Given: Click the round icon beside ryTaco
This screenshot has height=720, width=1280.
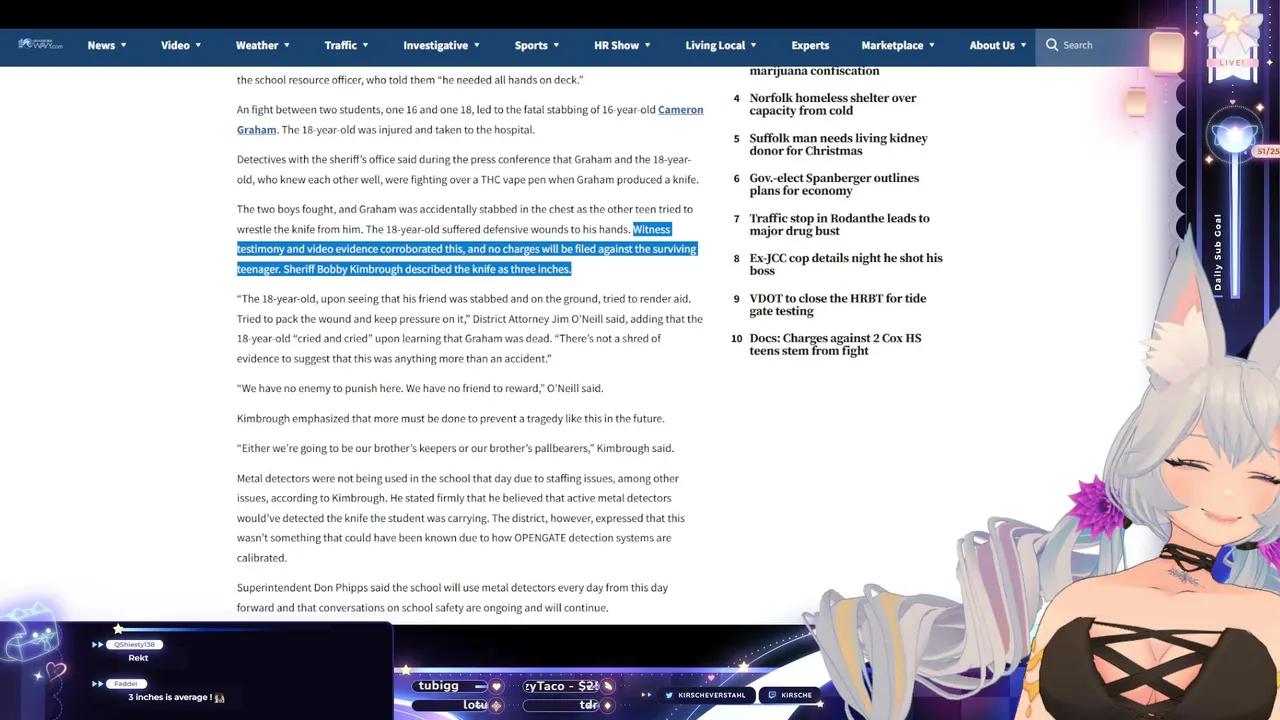Looking at the screenshot, I should tap(607, 686).
